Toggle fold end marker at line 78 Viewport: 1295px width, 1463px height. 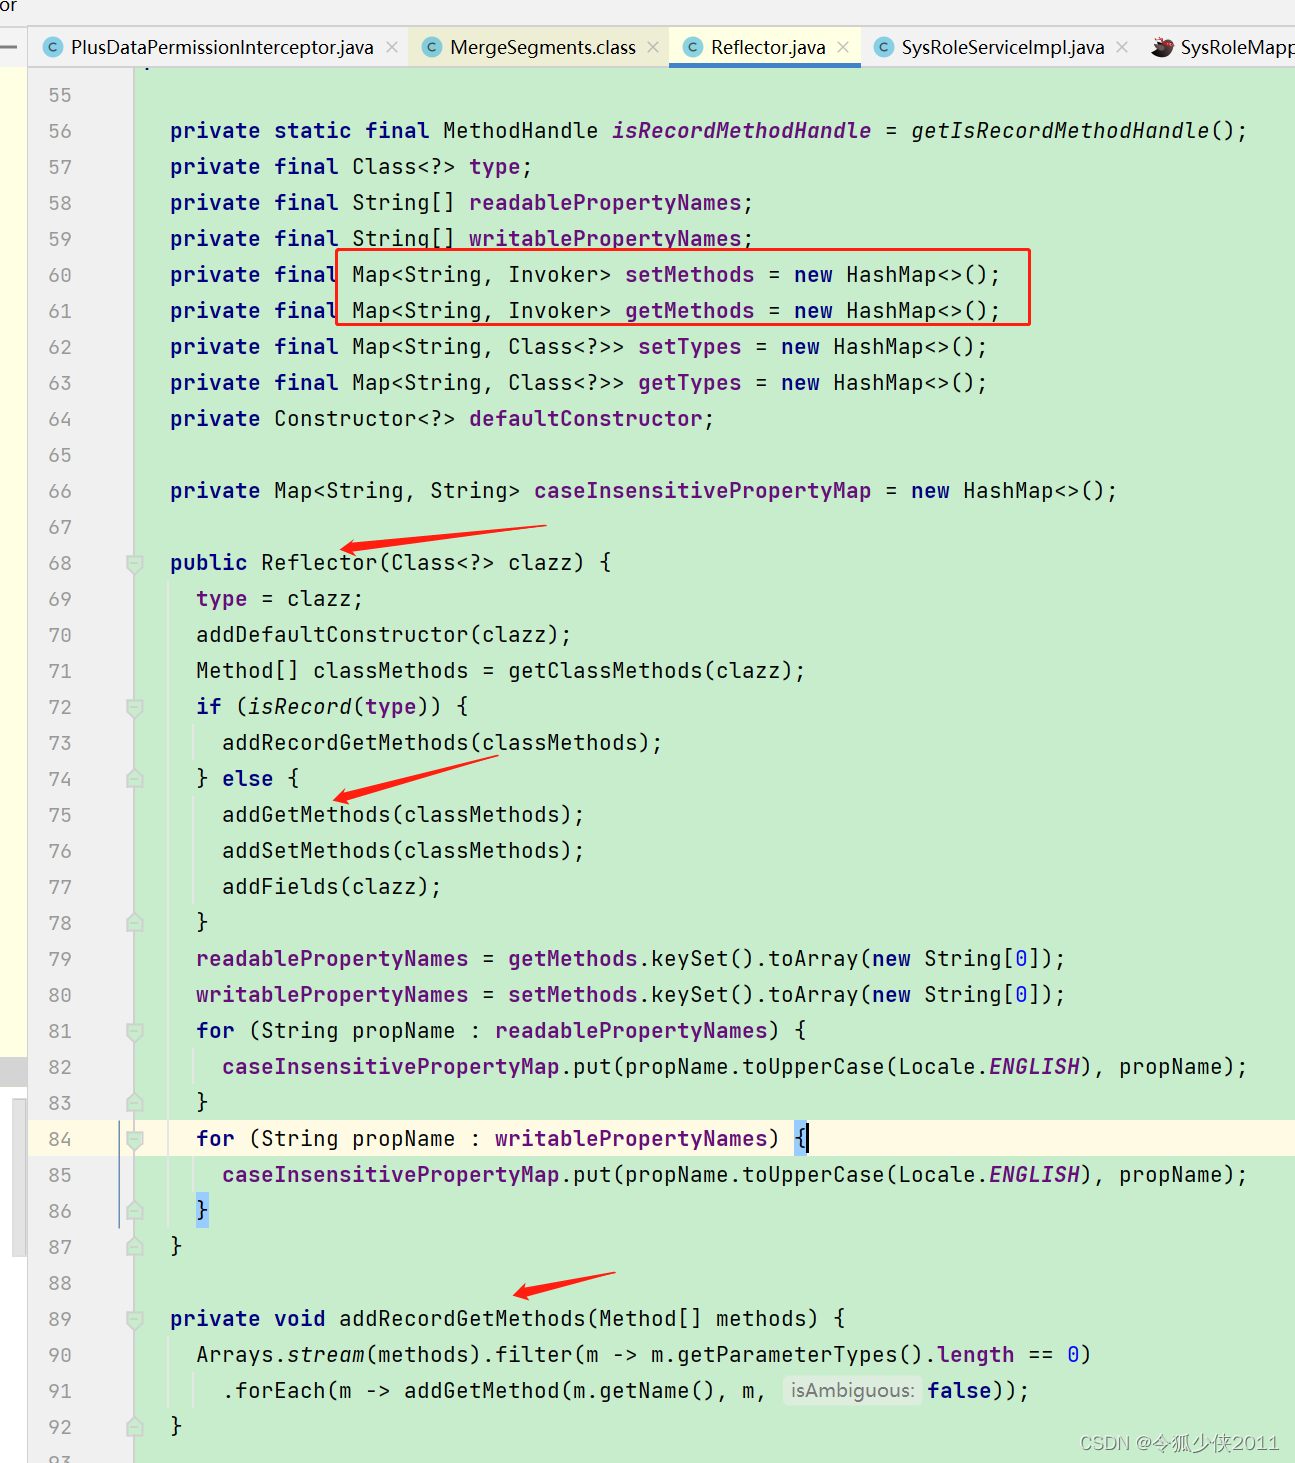tap(135, 923)
